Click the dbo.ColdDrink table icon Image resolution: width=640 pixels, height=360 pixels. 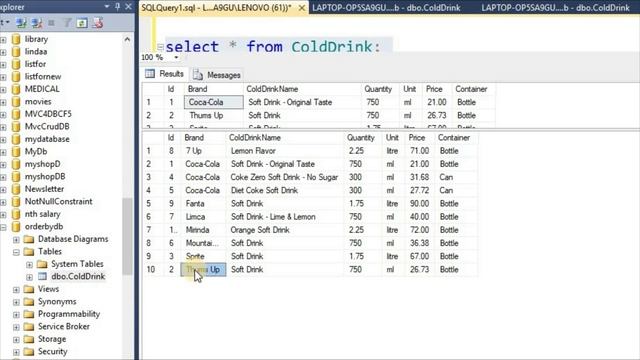pyautogui.click(x=42, y=276)
